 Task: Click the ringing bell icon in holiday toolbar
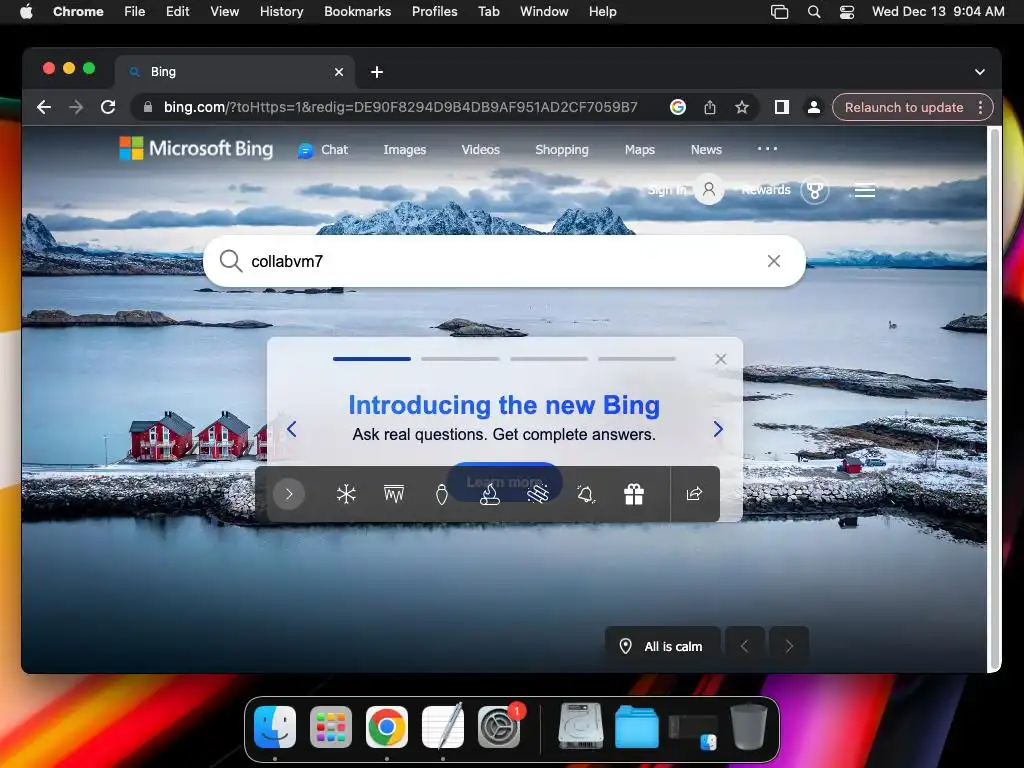tap(586, 494)
